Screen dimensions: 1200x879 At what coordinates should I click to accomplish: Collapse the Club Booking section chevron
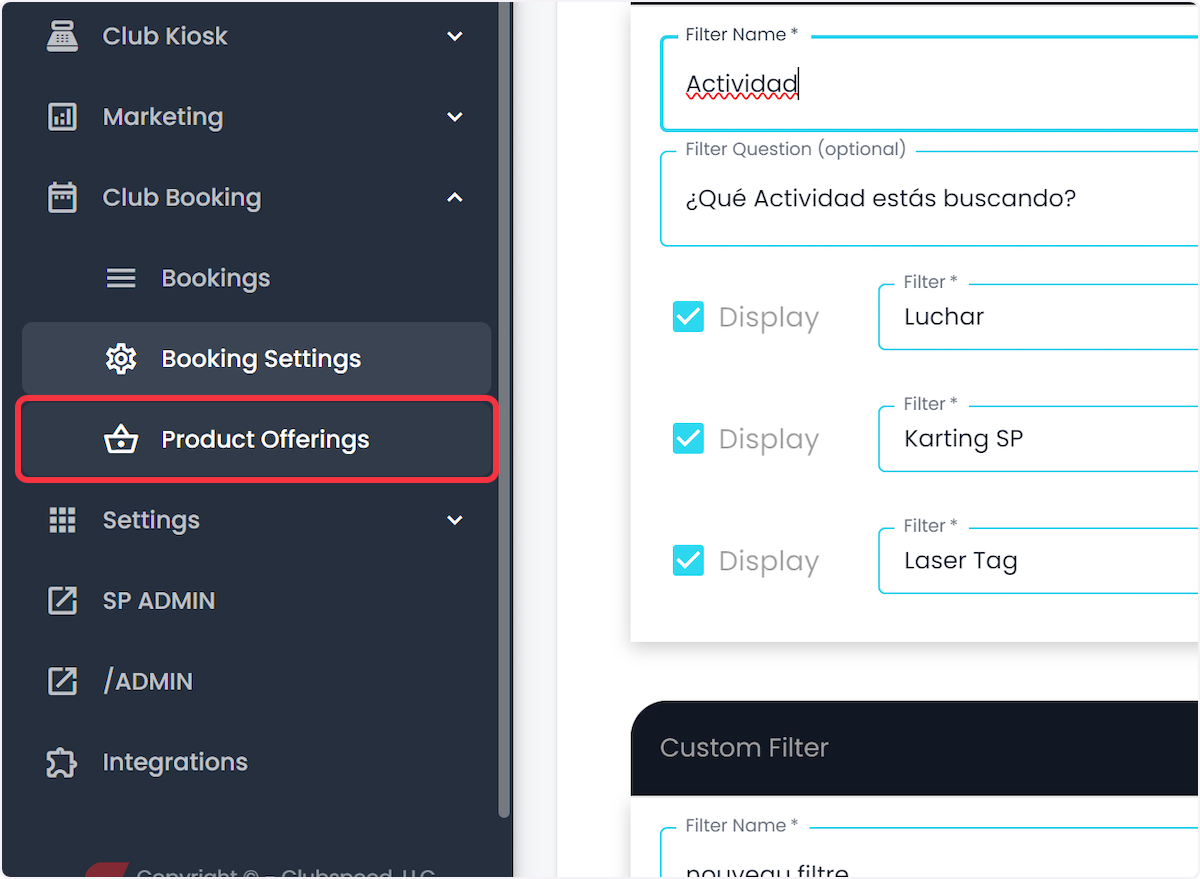(455, 198)
